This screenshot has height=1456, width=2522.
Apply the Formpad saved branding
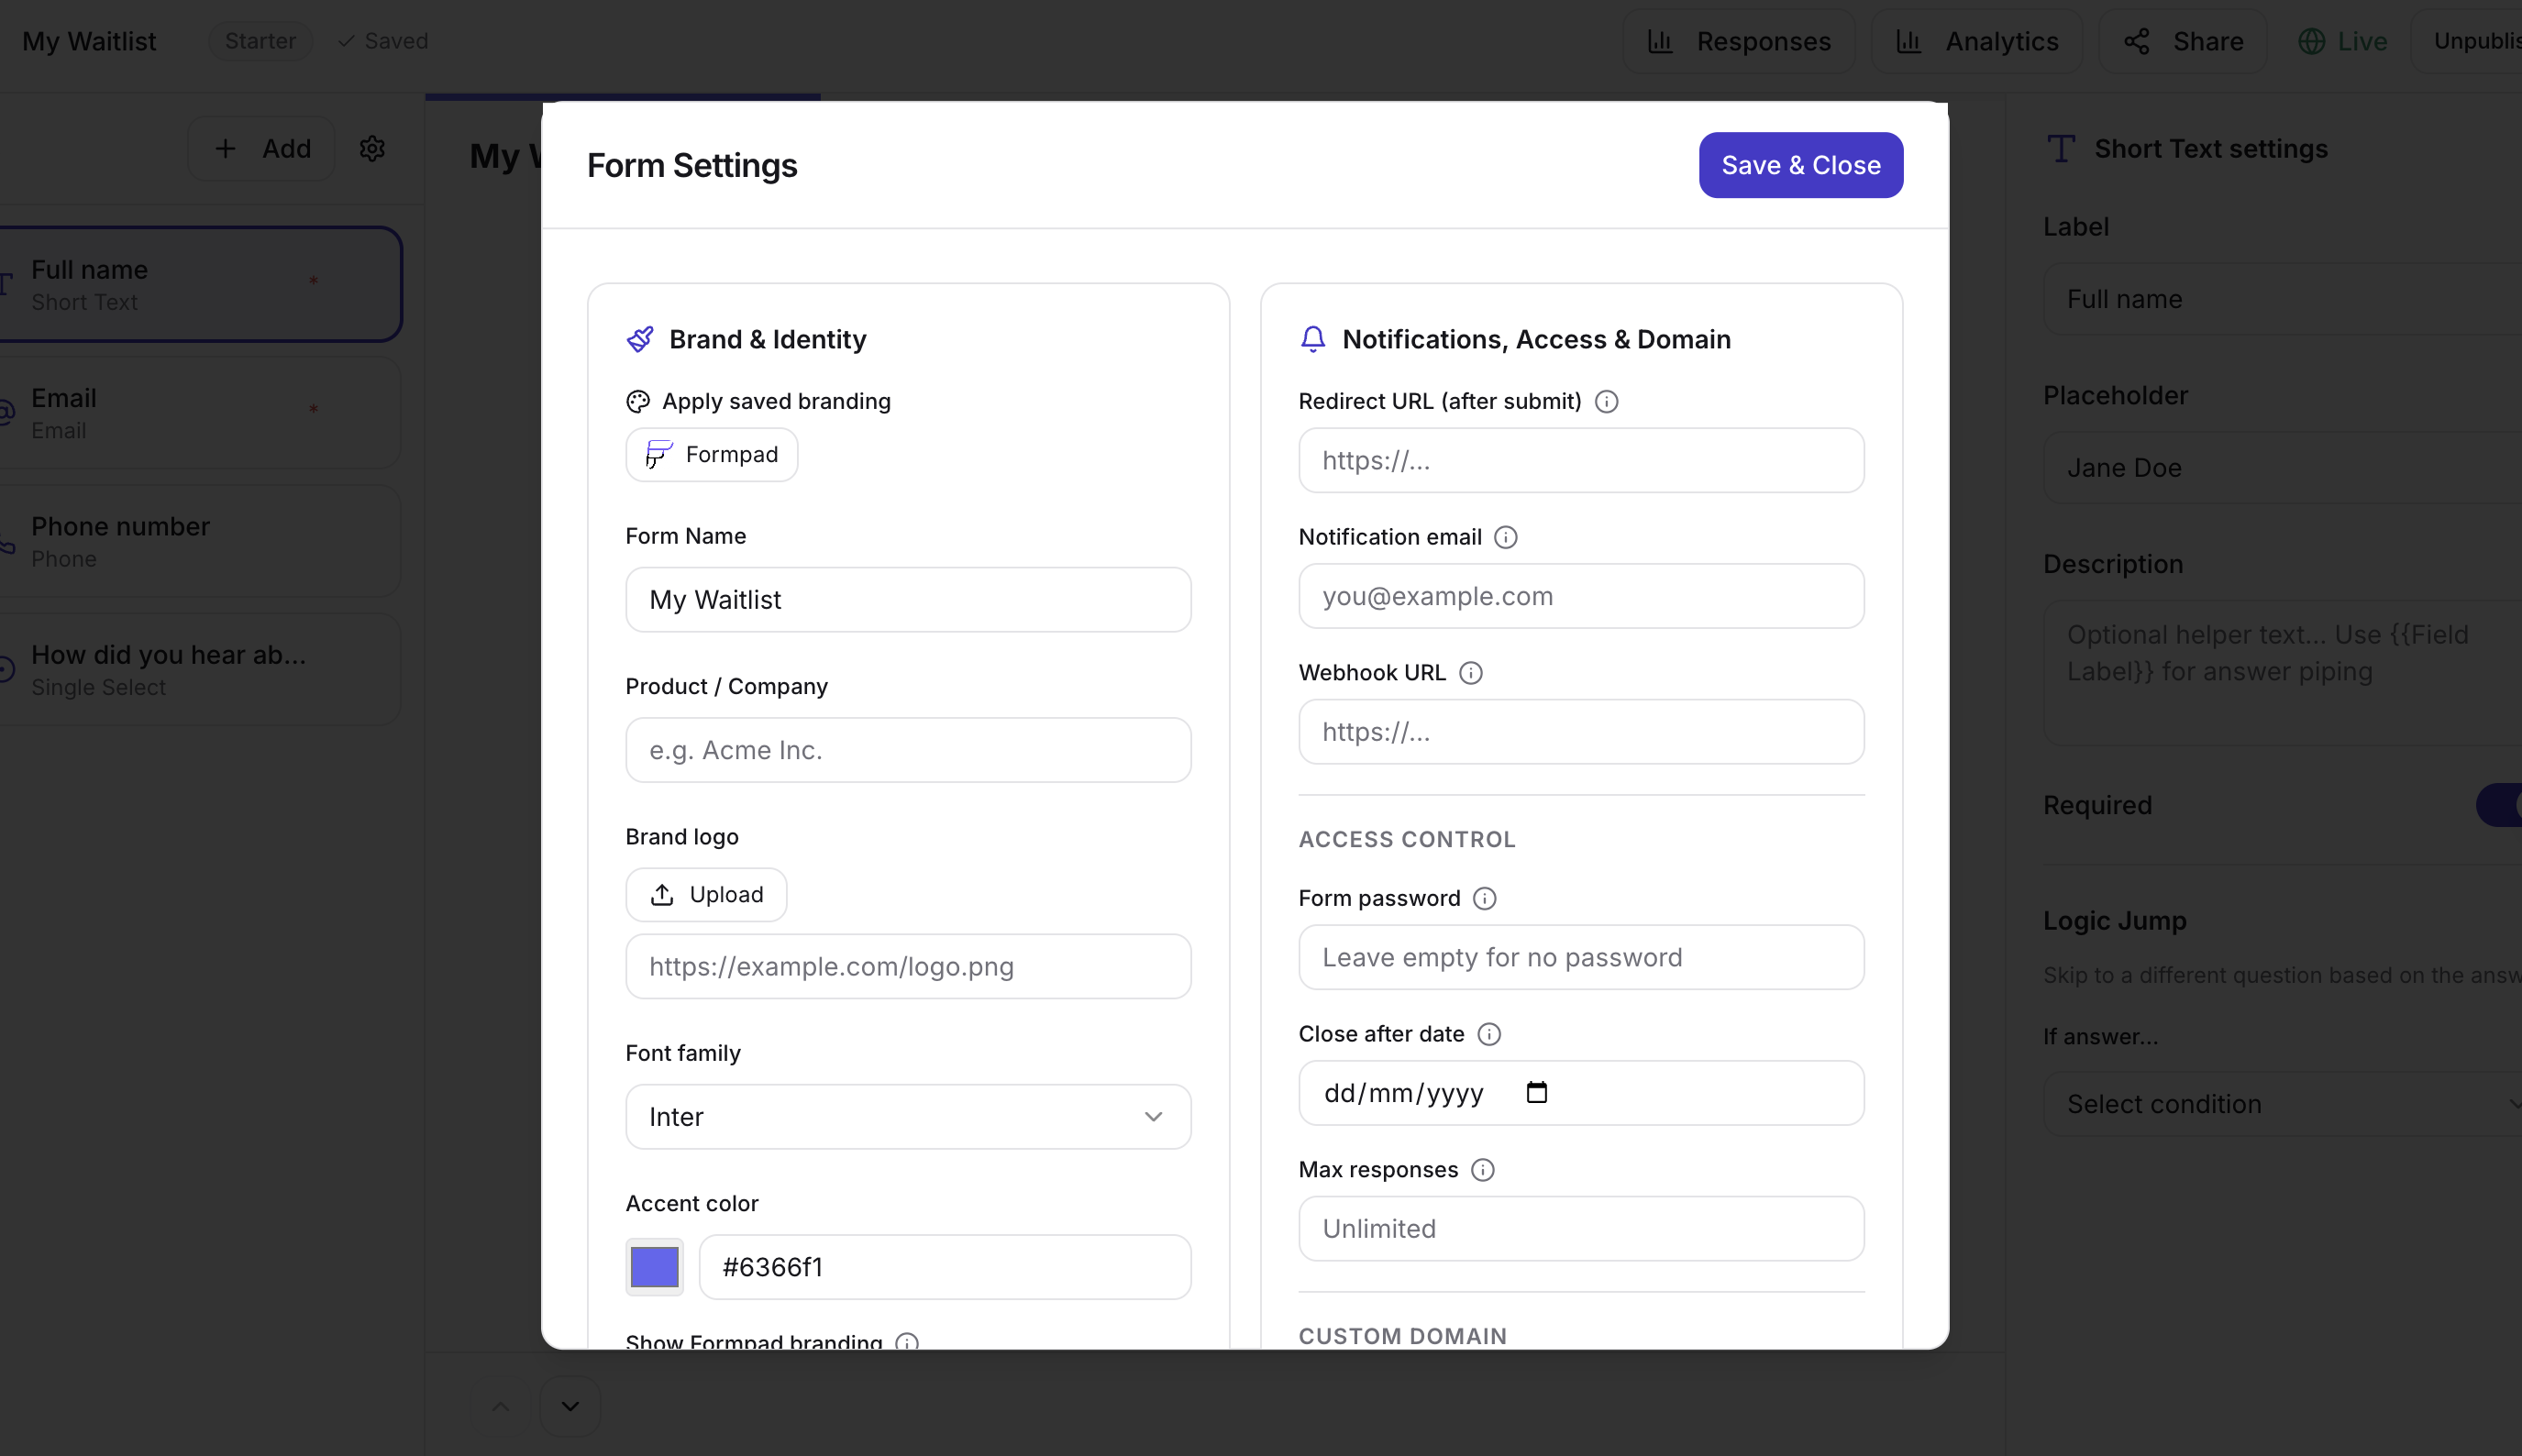(711, 454)
